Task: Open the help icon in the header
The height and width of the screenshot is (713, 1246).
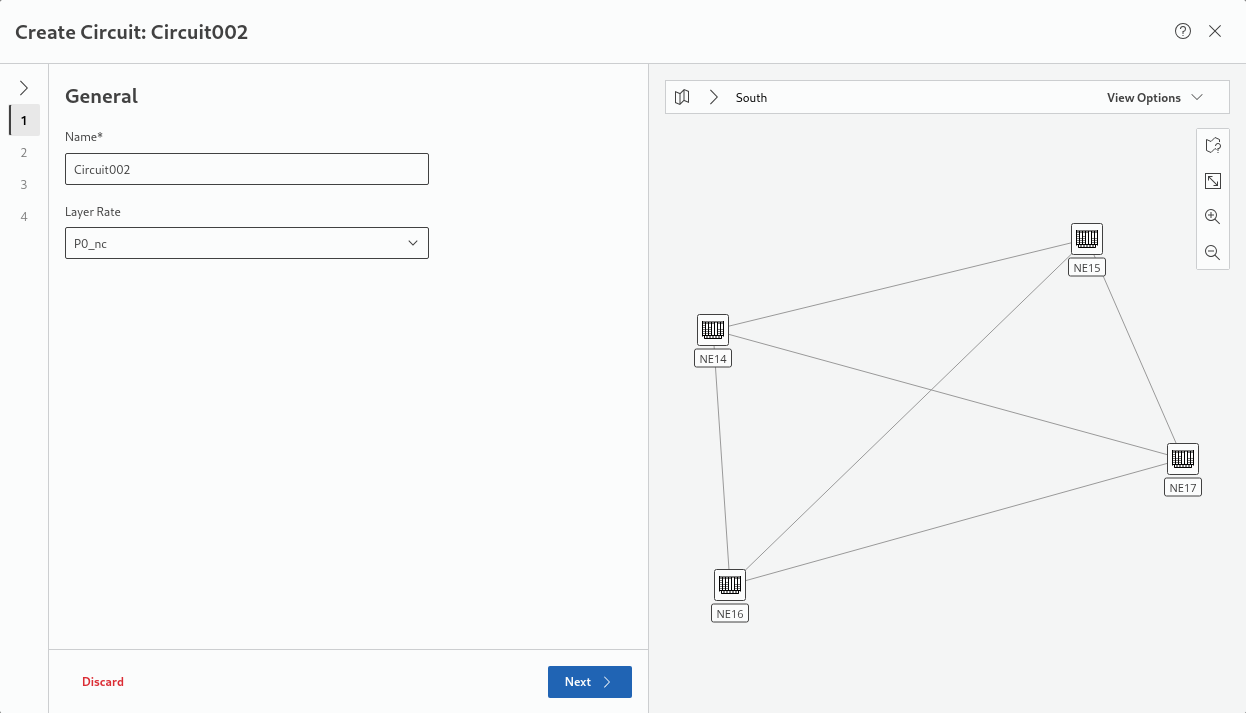Action: tap(1183, 31)
